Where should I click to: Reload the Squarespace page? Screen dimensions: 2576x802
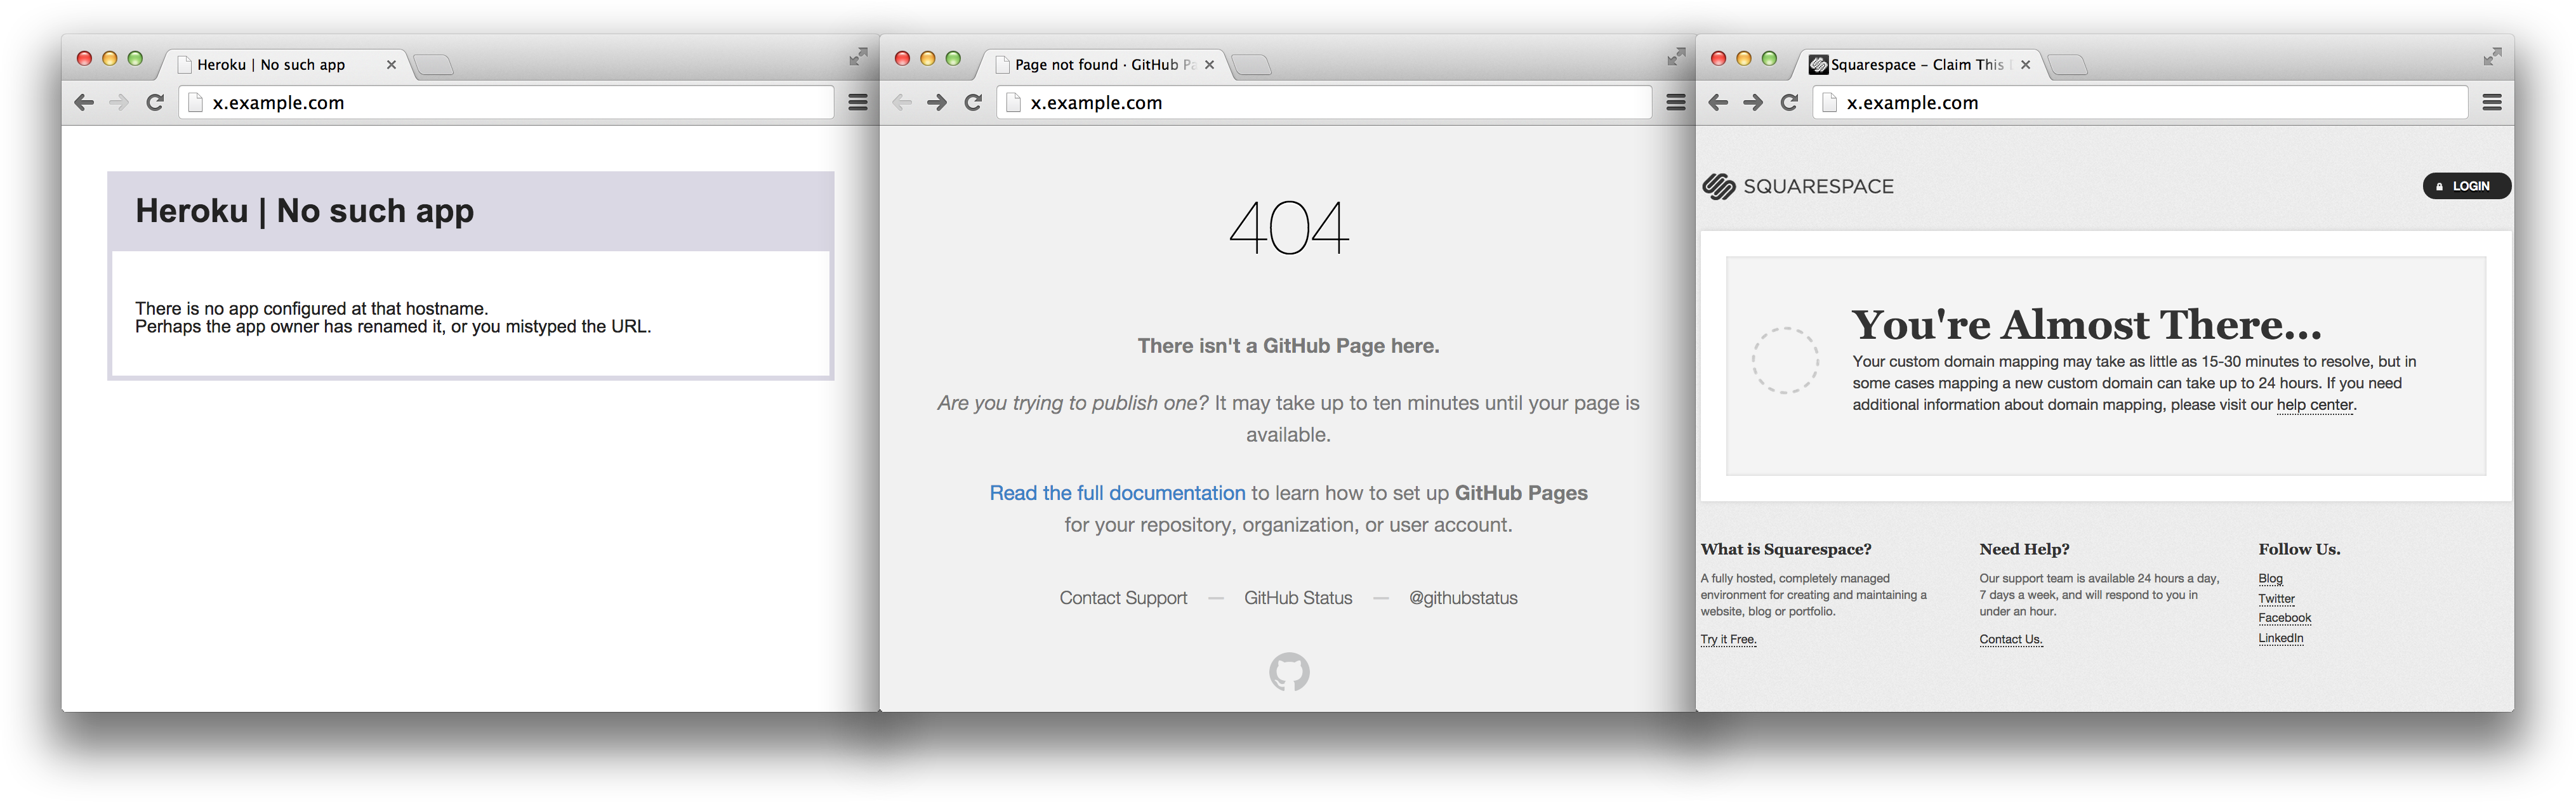coord(1789,102)
